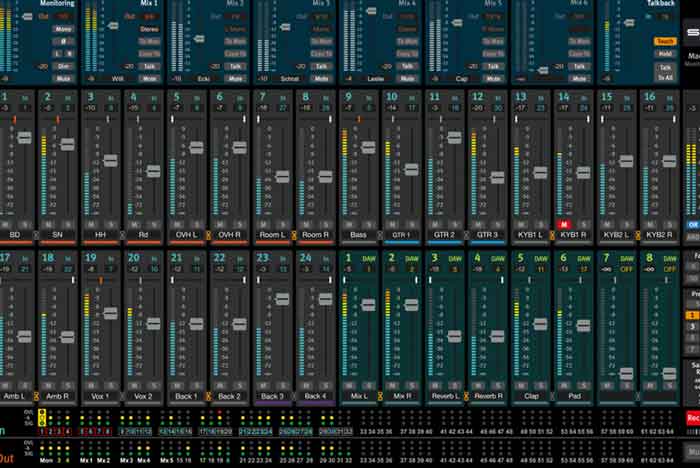Mute the BD channel
This screenshot has width=700, height=468.
pos(6,225)
